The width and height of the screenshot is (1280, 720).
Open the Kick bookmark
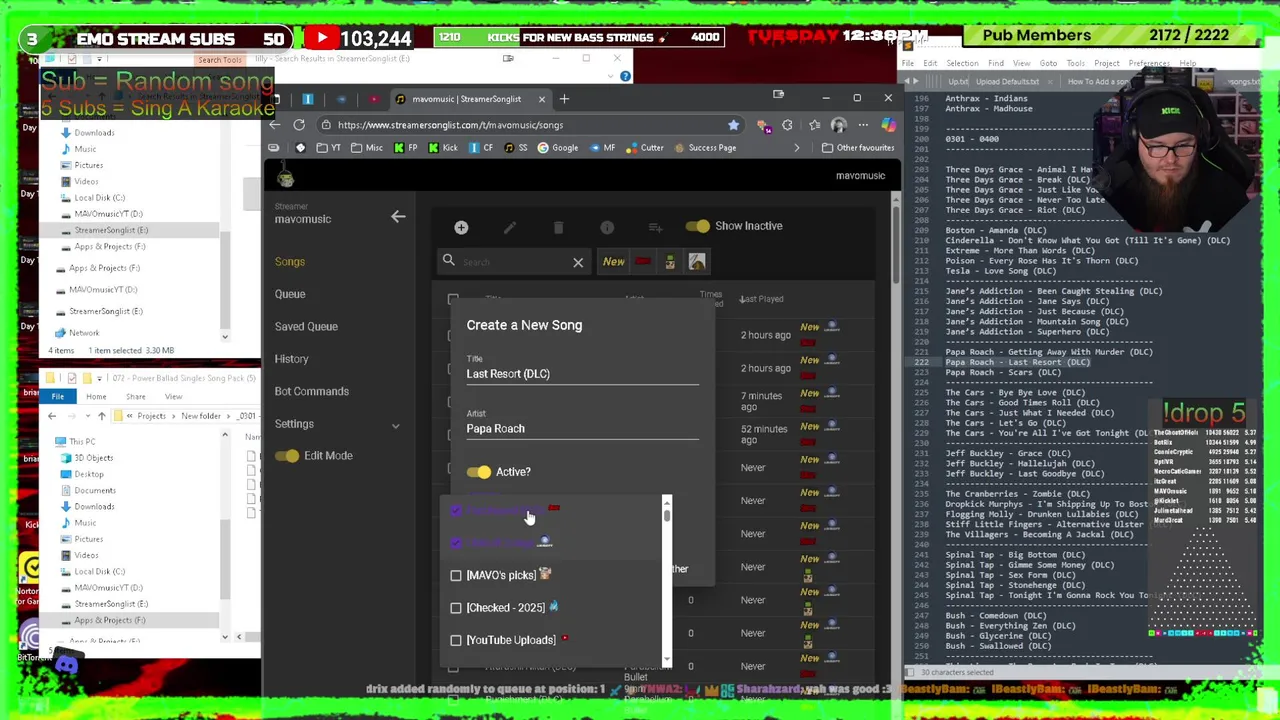[x=442, y=148]
